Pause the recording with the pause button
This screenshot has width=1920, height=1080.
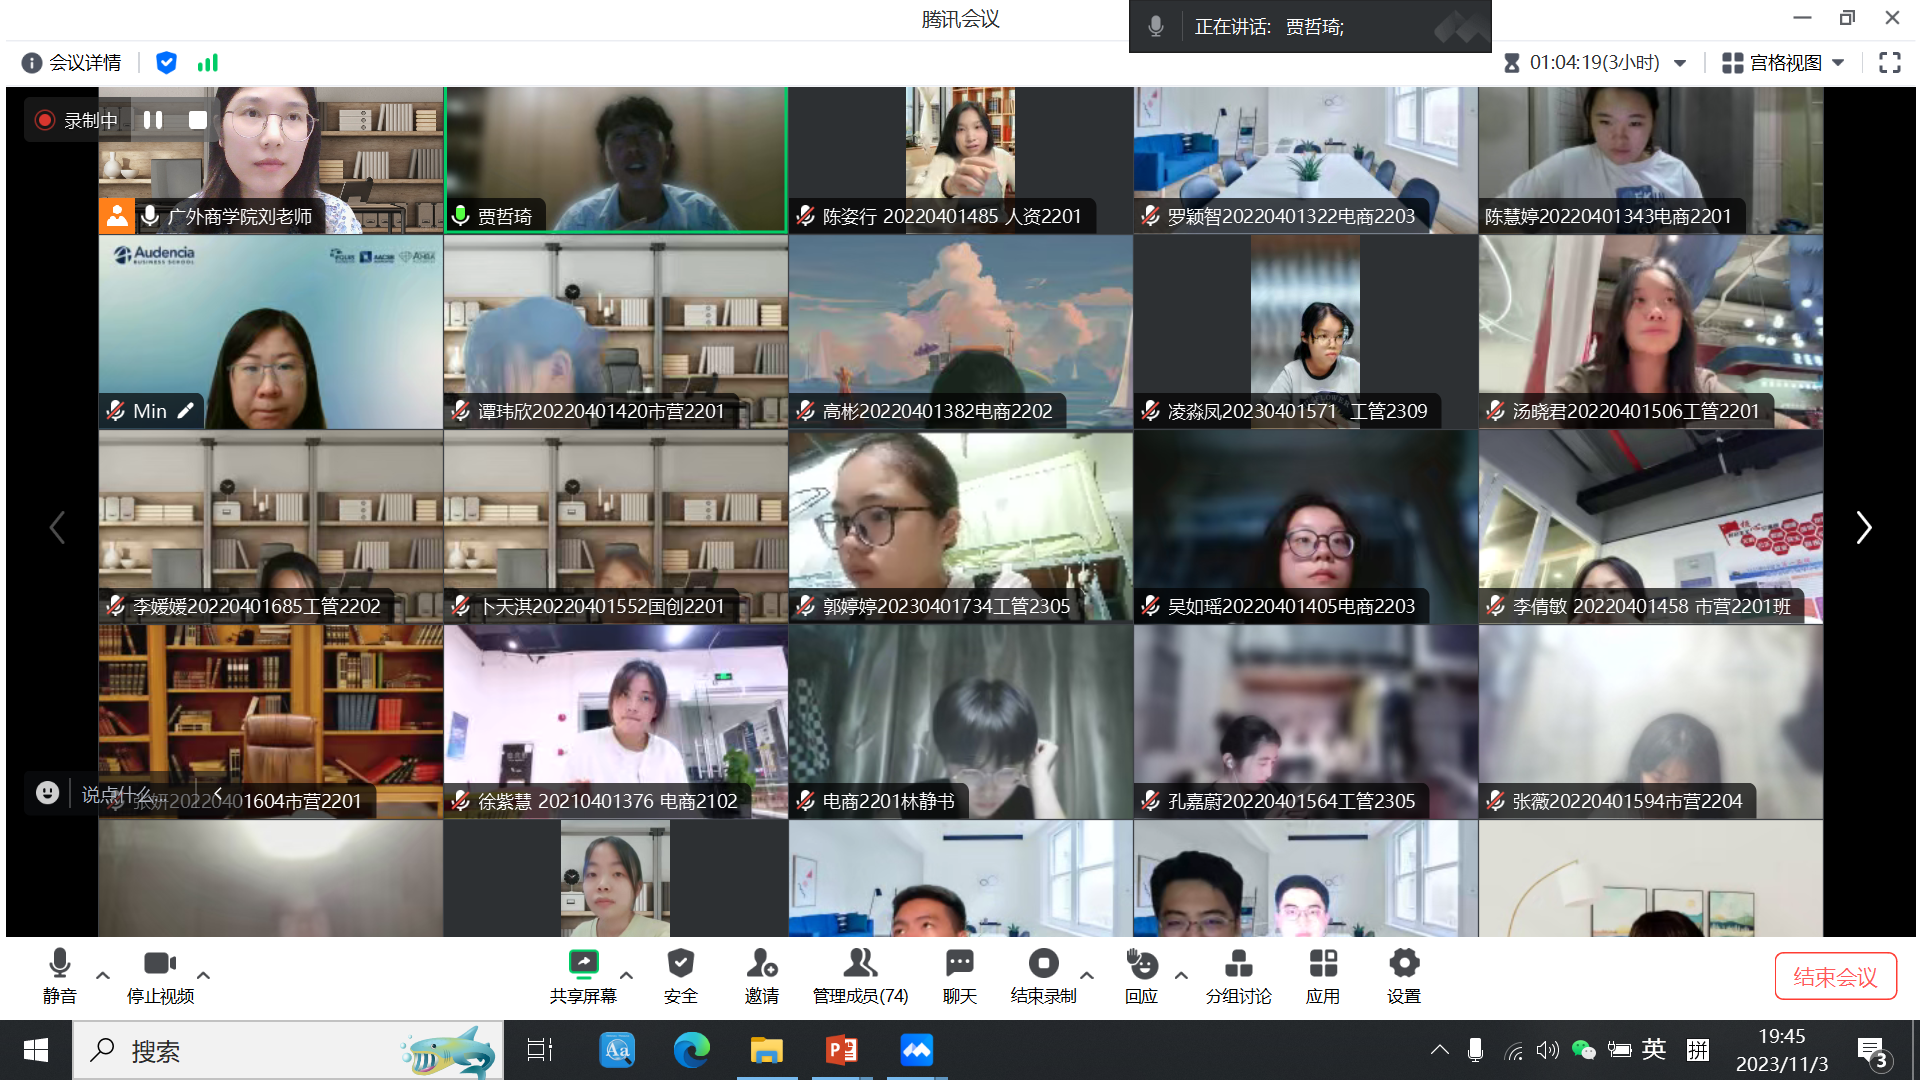pos(153,120)
